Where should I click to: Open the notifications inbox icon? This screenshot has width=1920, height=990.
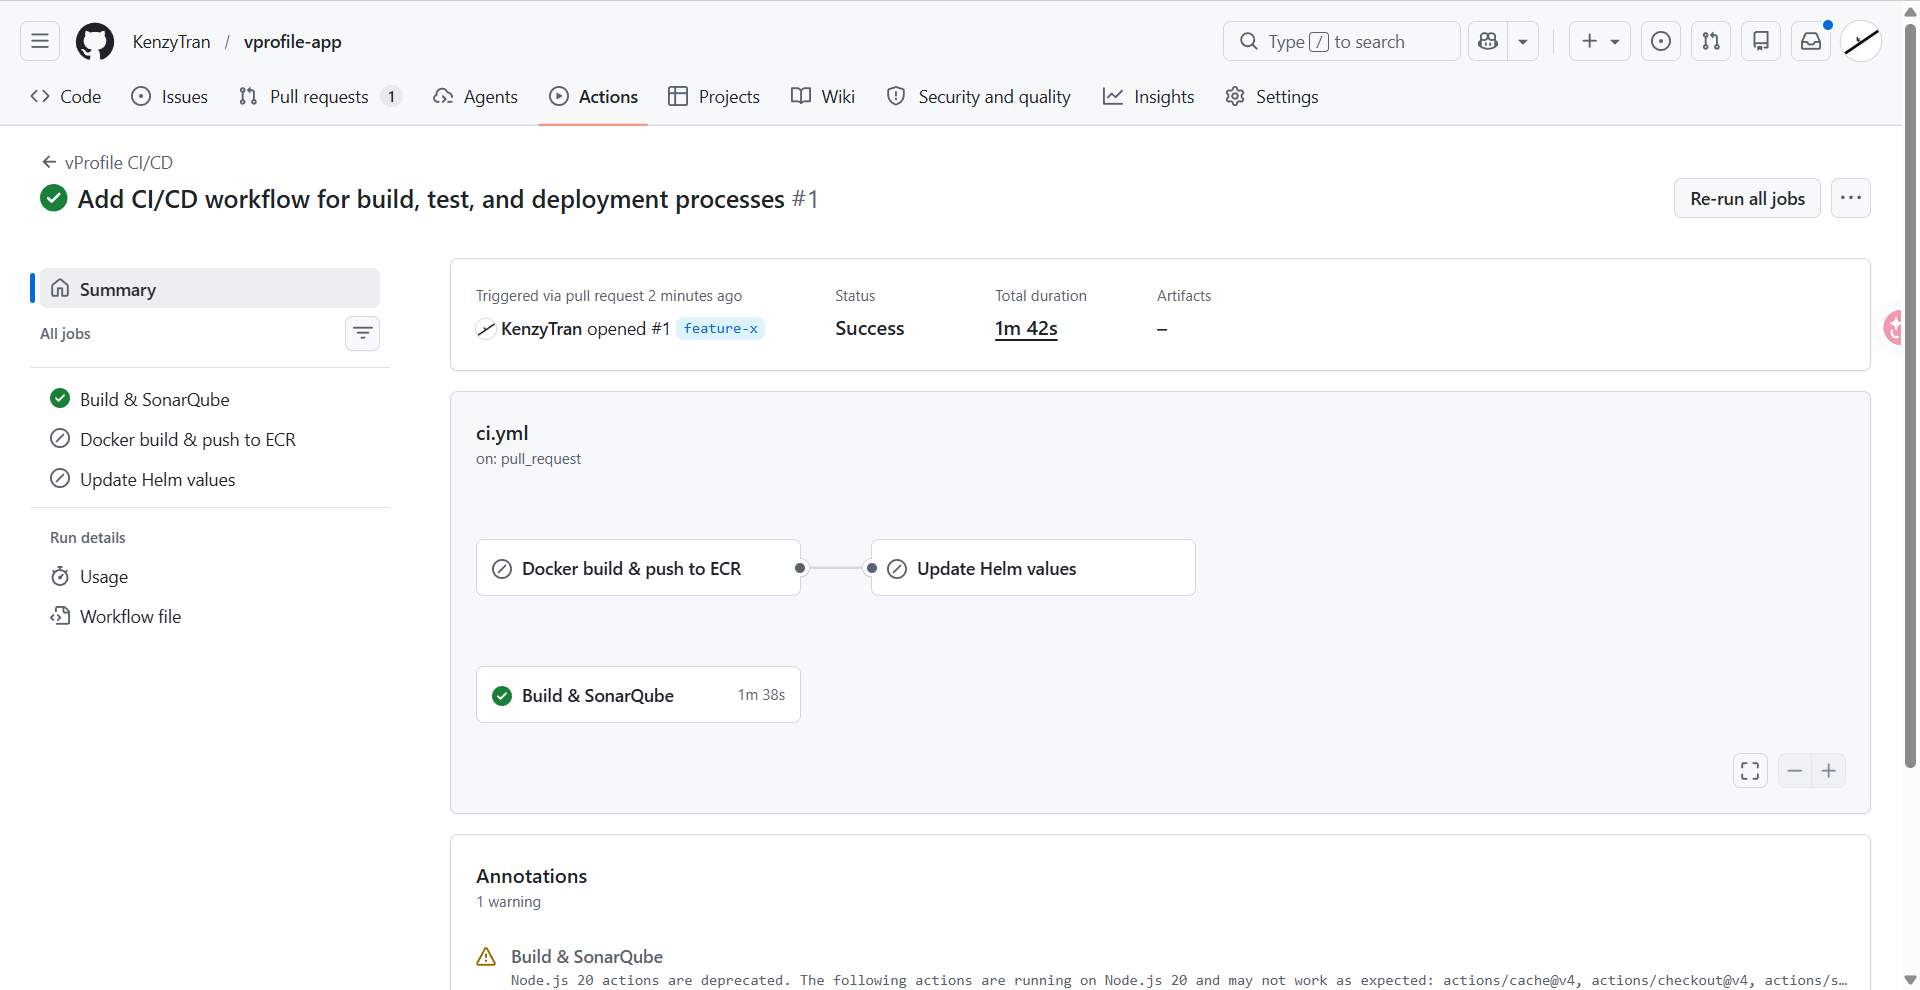(1811, 41)
